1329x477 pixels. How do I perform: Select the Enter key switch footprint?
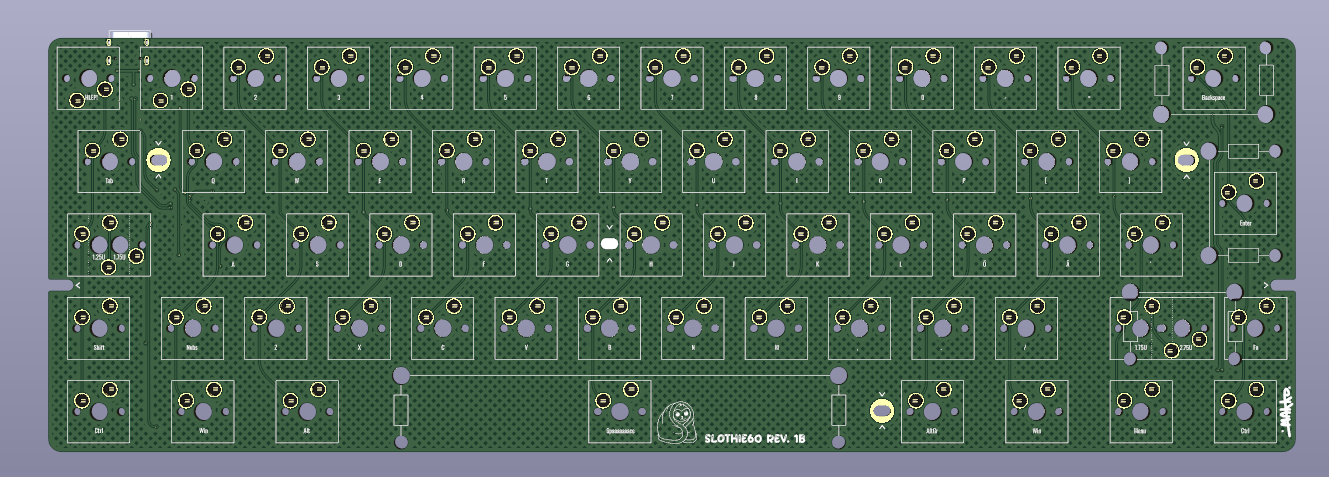(x=1245, y=203)
